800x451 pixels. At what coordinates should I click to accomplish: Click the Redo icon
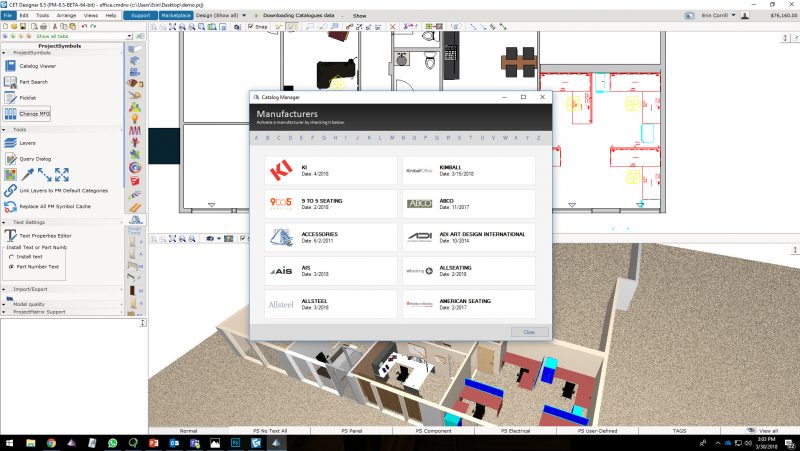coord(93,26)
